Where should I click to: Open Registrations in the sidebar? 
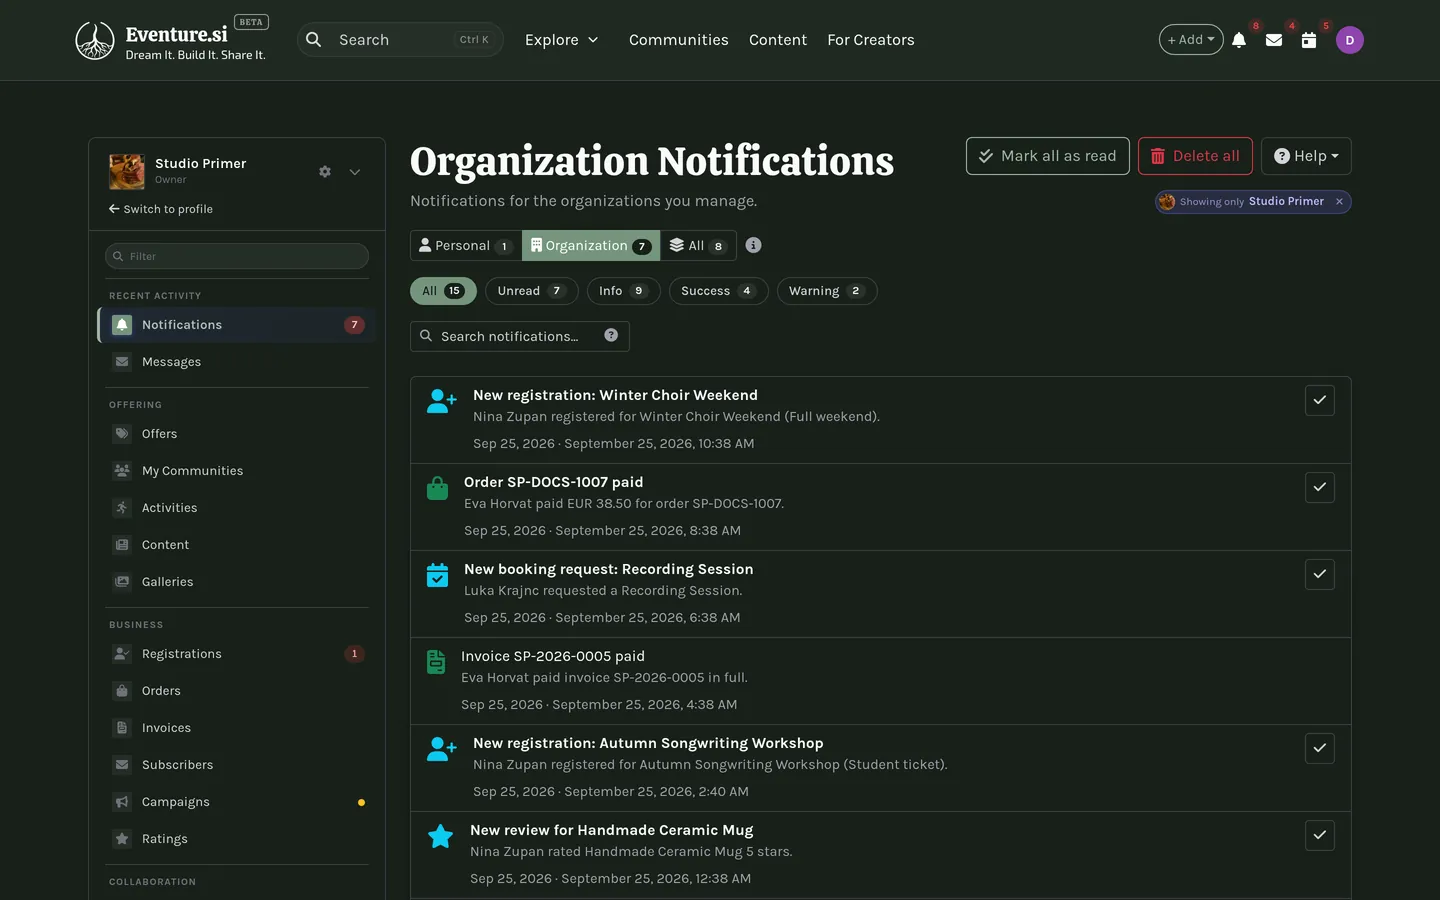point(237,654)
